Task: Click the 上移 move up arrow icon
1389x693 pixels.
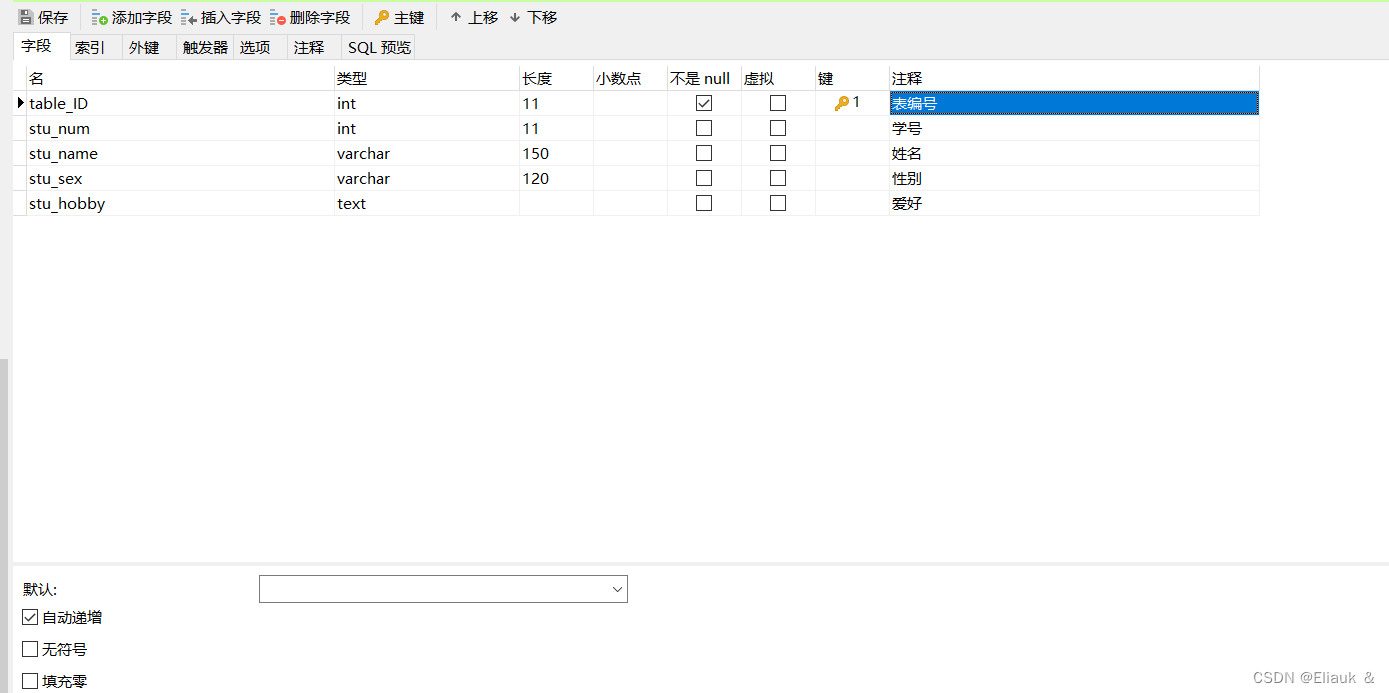Action: pyautogui.click(x=456, y=16)
